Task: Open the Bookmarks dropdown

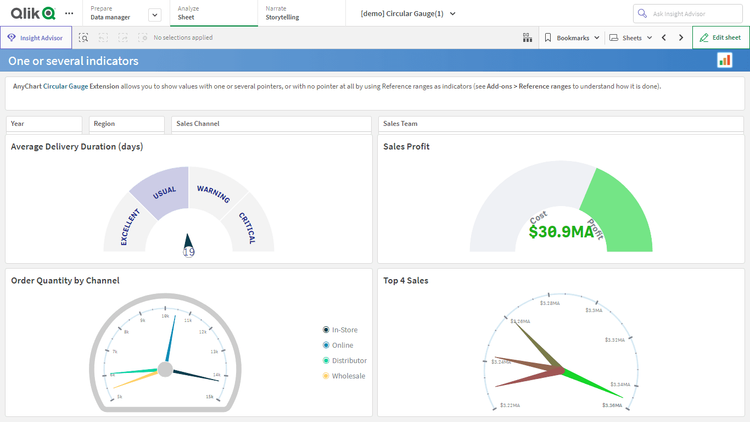Action: click(572, 37)
